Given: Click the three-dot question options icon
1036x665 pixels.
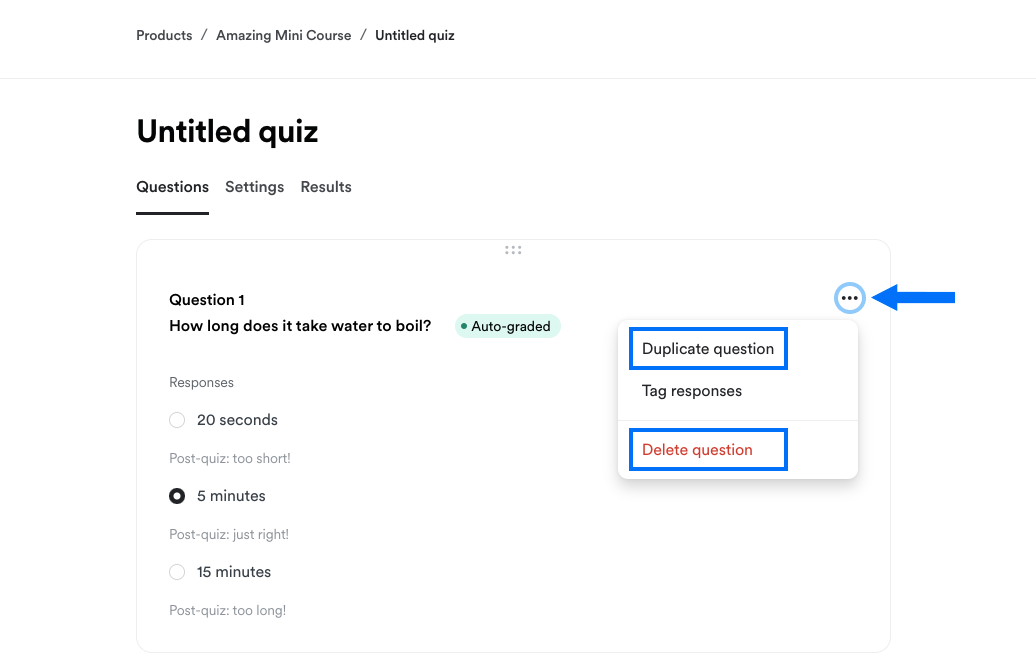Looking at the screenshot, I should pos(849,298).
